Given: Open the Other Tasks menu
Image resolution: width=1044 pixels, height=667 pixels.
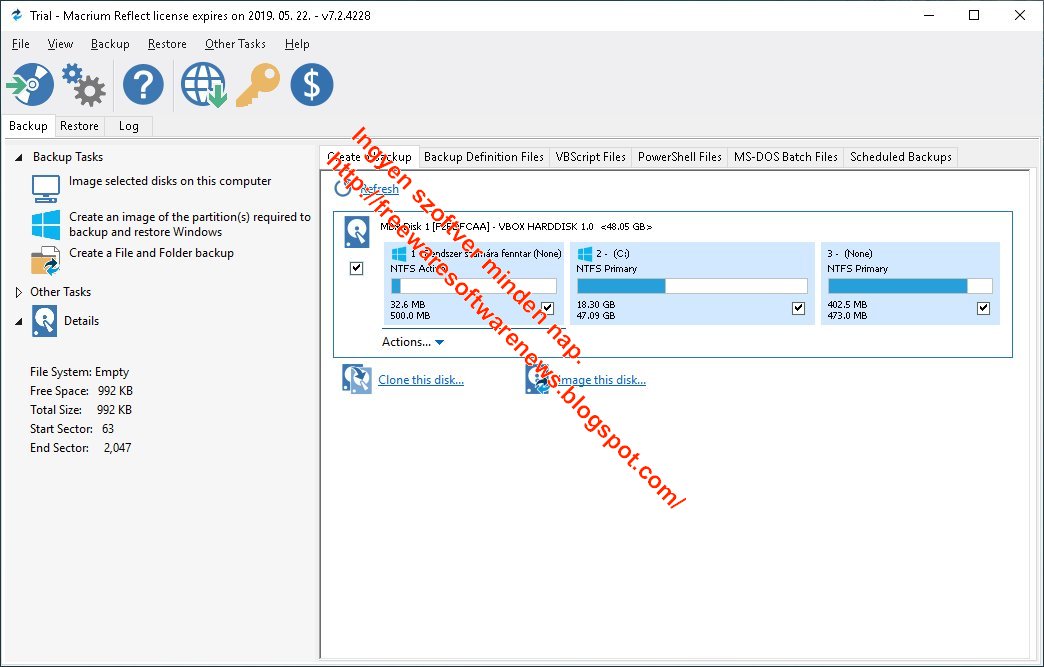Looking at the screenshot, I should [x=235, y=44].
